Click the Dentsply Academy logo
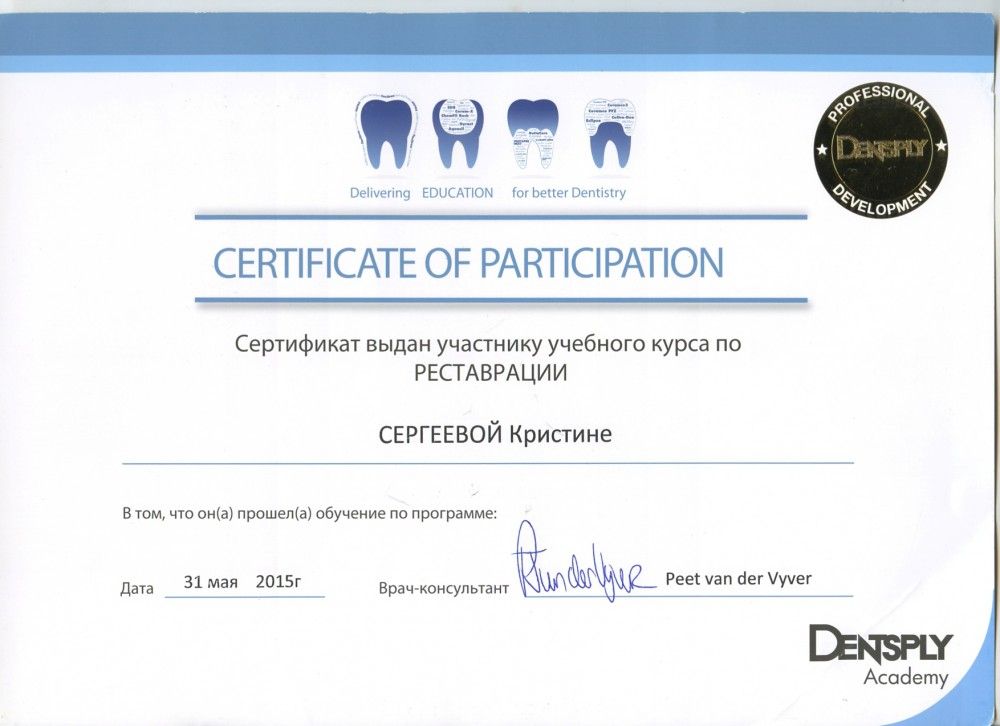The image size is (1000, 726). coord(879,654)
